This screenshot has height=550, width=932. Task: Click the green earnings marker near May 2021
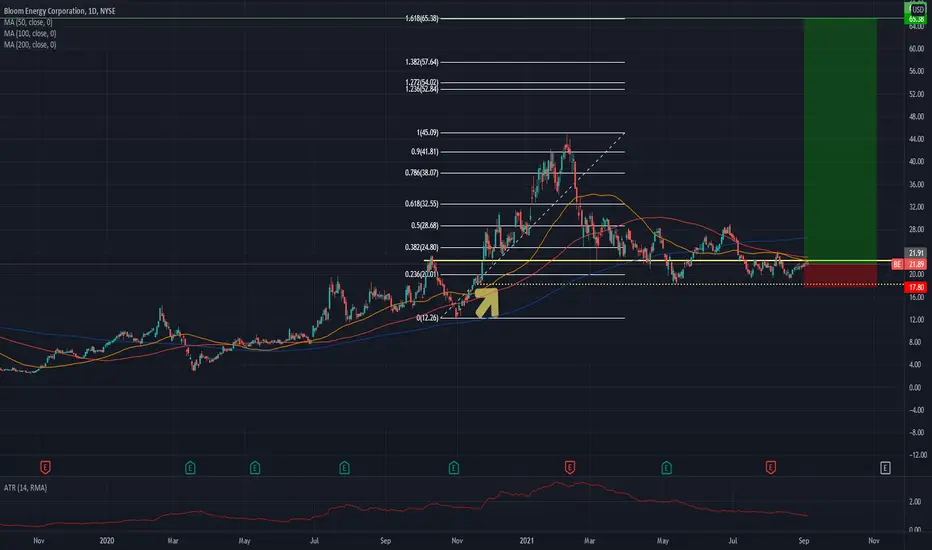click(x=666, y=468)
